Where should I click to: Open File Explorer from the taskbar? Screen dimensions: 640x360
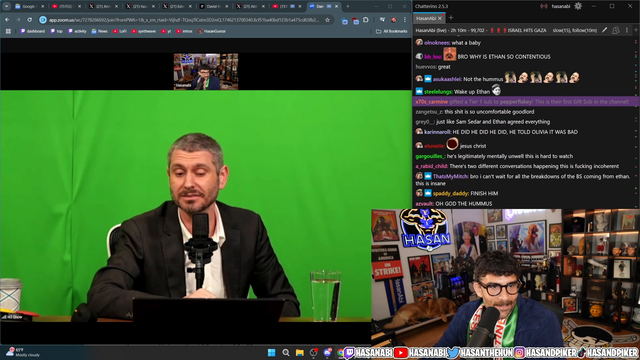click(x=300, y=353)
